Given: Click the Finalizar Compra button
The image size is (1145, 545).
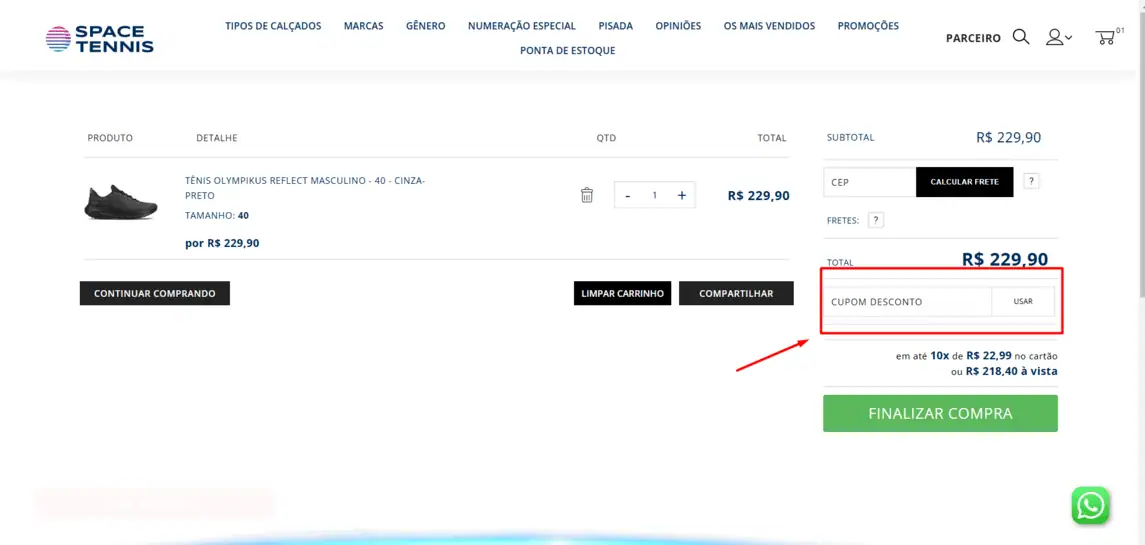Looking at the screenshot, I should [x=941, y=413].
